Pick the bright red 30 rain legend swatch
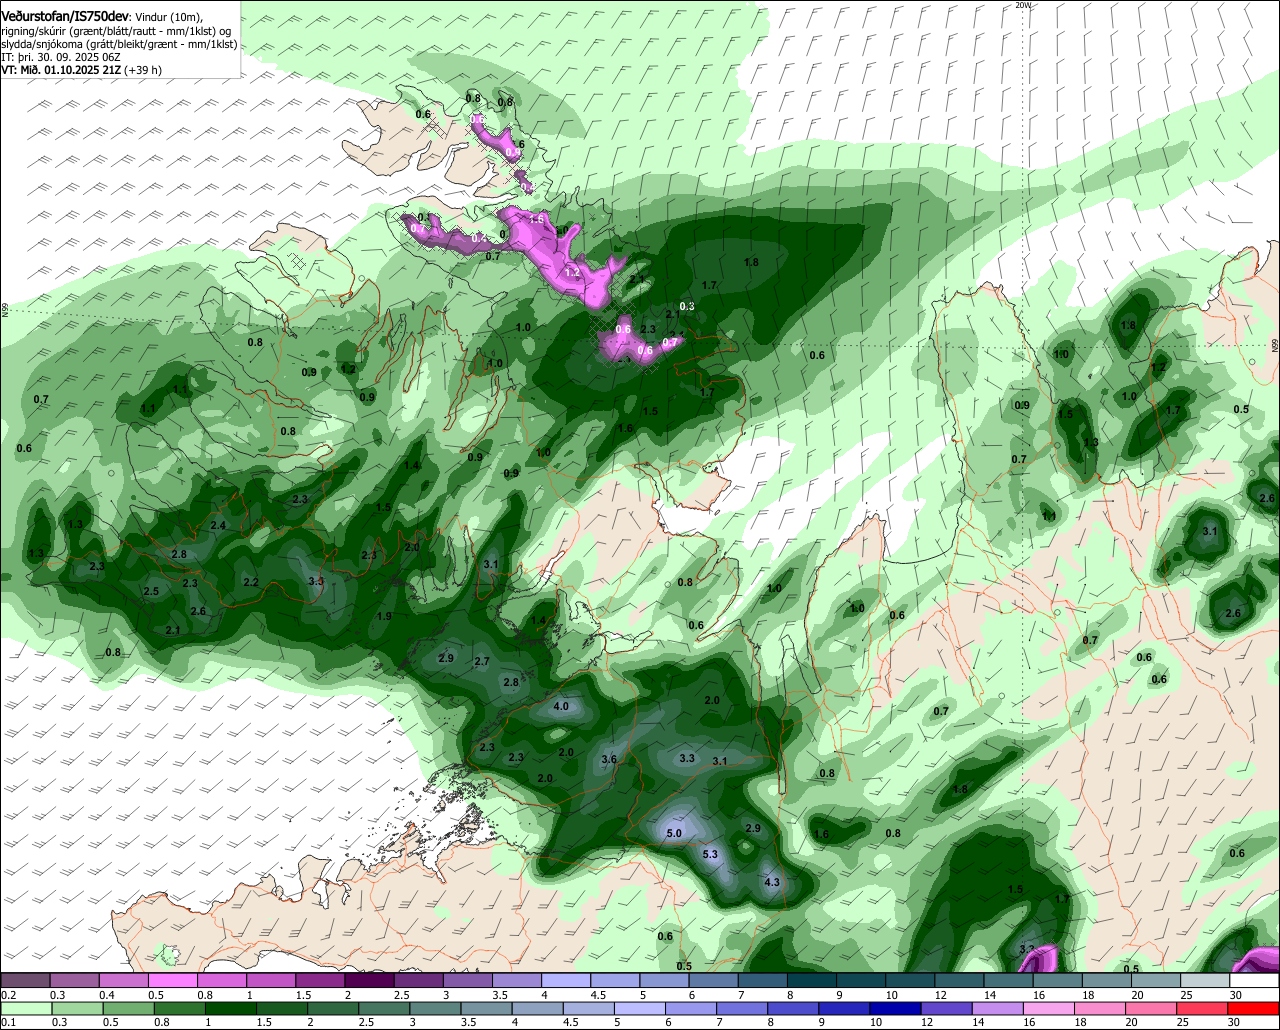The image size is (1280, 1030). coord(1254,1009)
